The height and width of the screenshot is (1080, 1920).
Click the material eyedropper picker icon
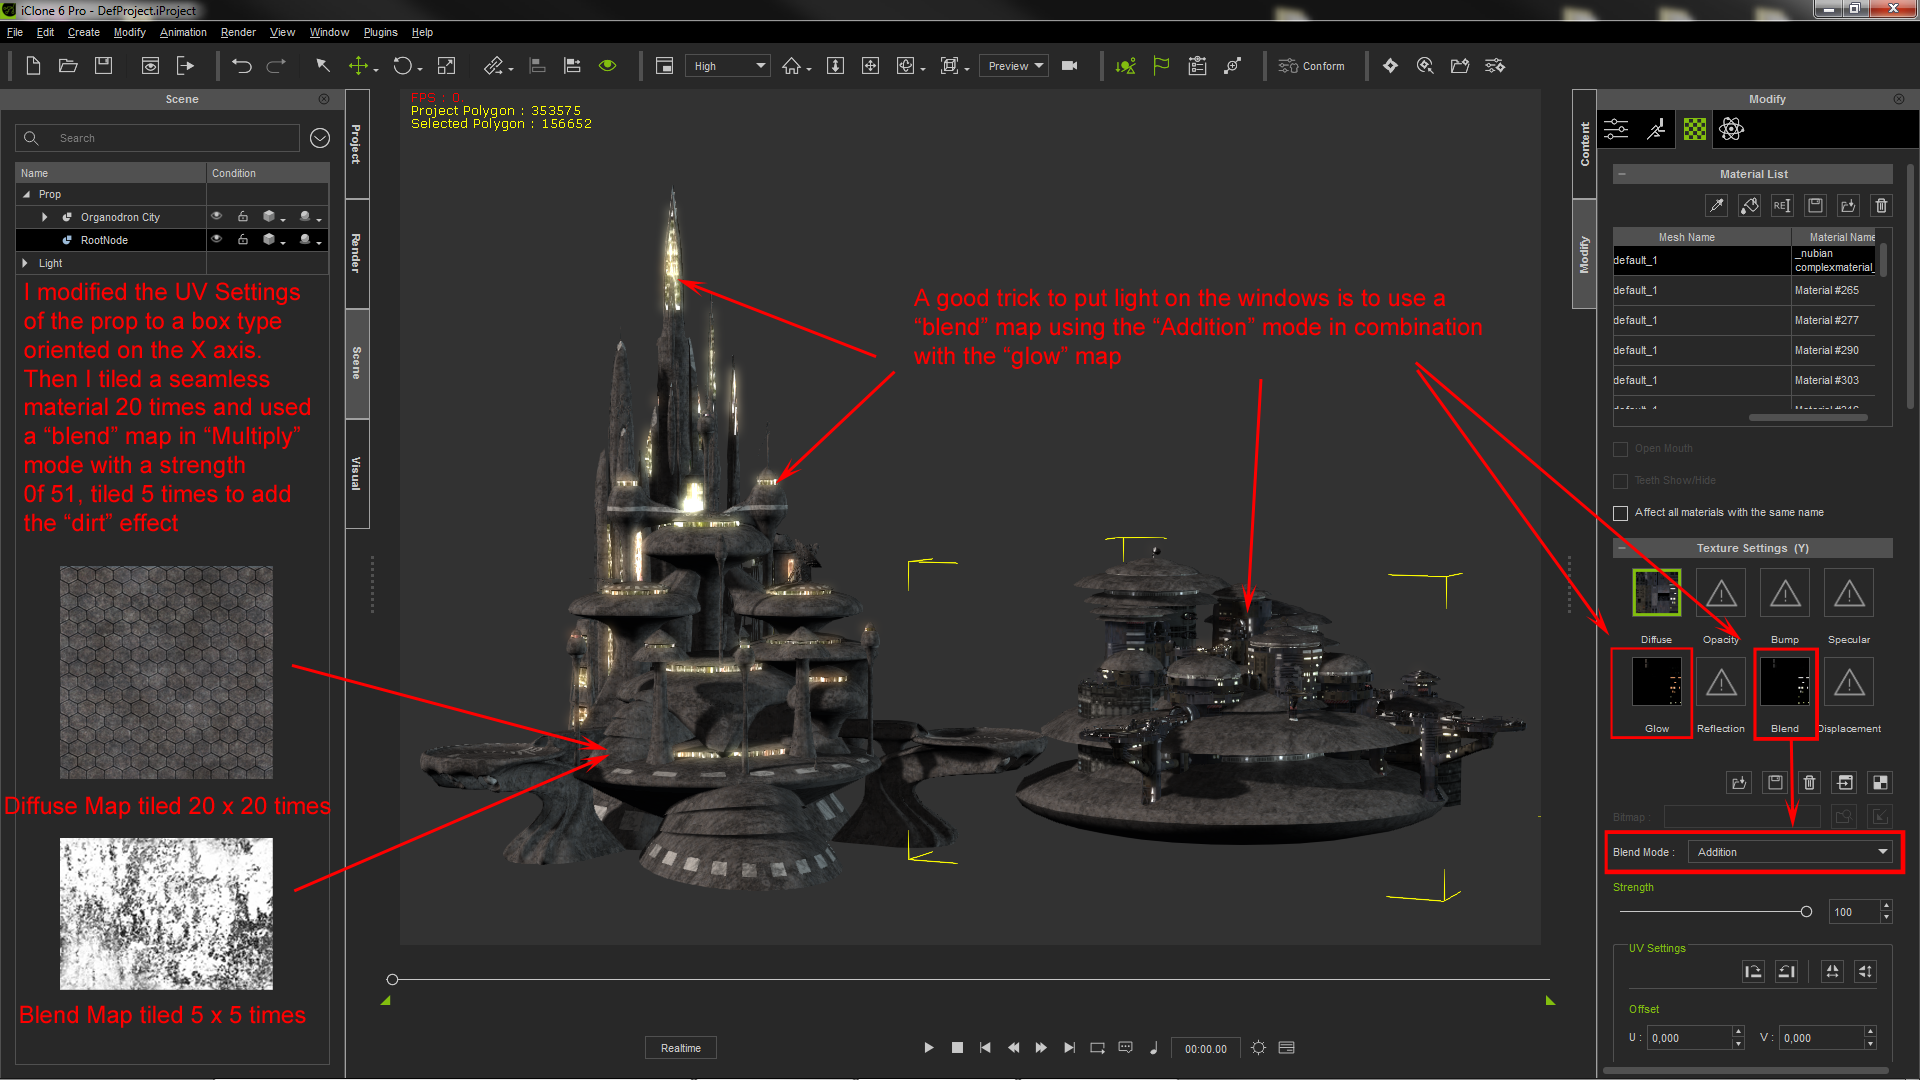[x=1717, y=205]
